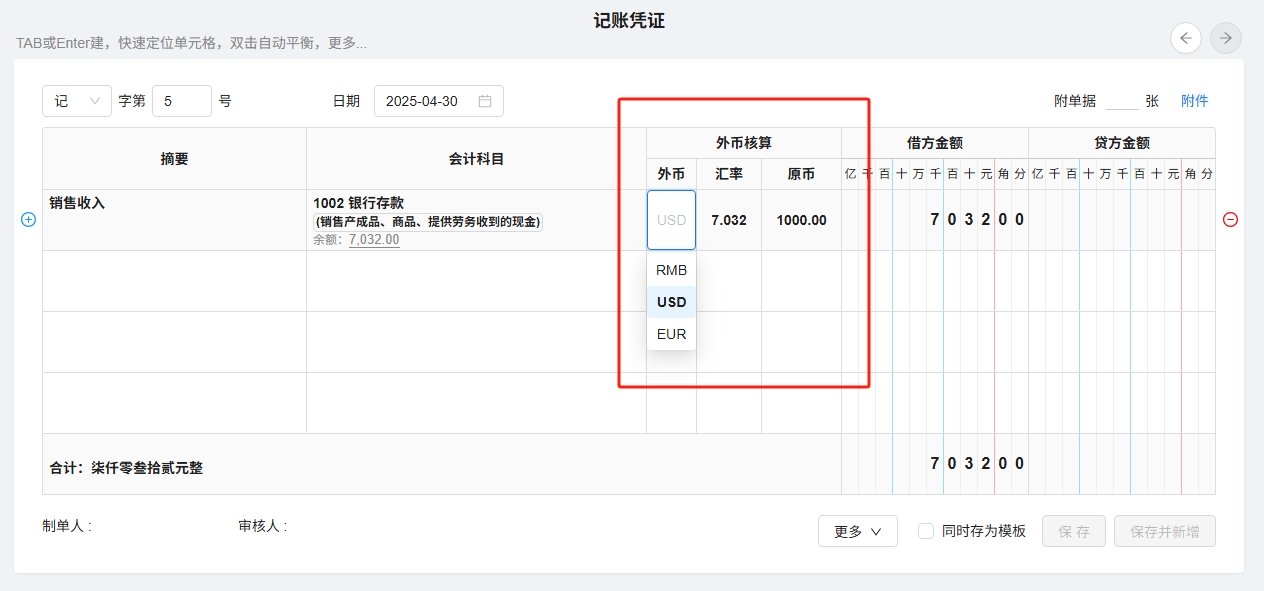Toggle the 同时存为模板 checkbox
This screenshot has width=1264, height=591.
pos(926,531)
